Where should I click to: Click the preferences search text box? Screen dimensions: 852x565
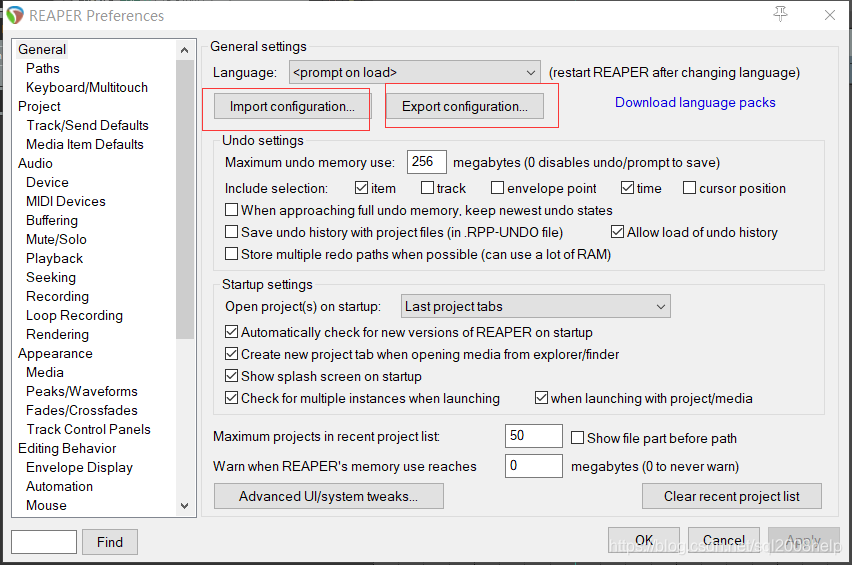tap(44, 542)
